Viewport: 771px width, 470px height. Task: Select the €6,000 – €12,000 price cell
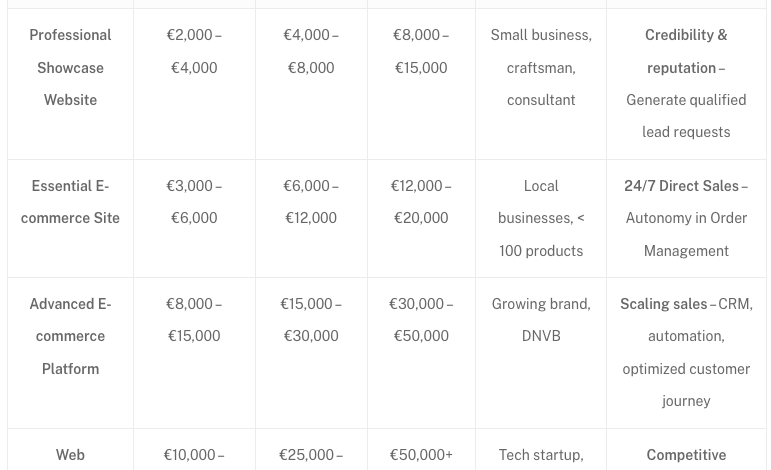coord(311,202)
